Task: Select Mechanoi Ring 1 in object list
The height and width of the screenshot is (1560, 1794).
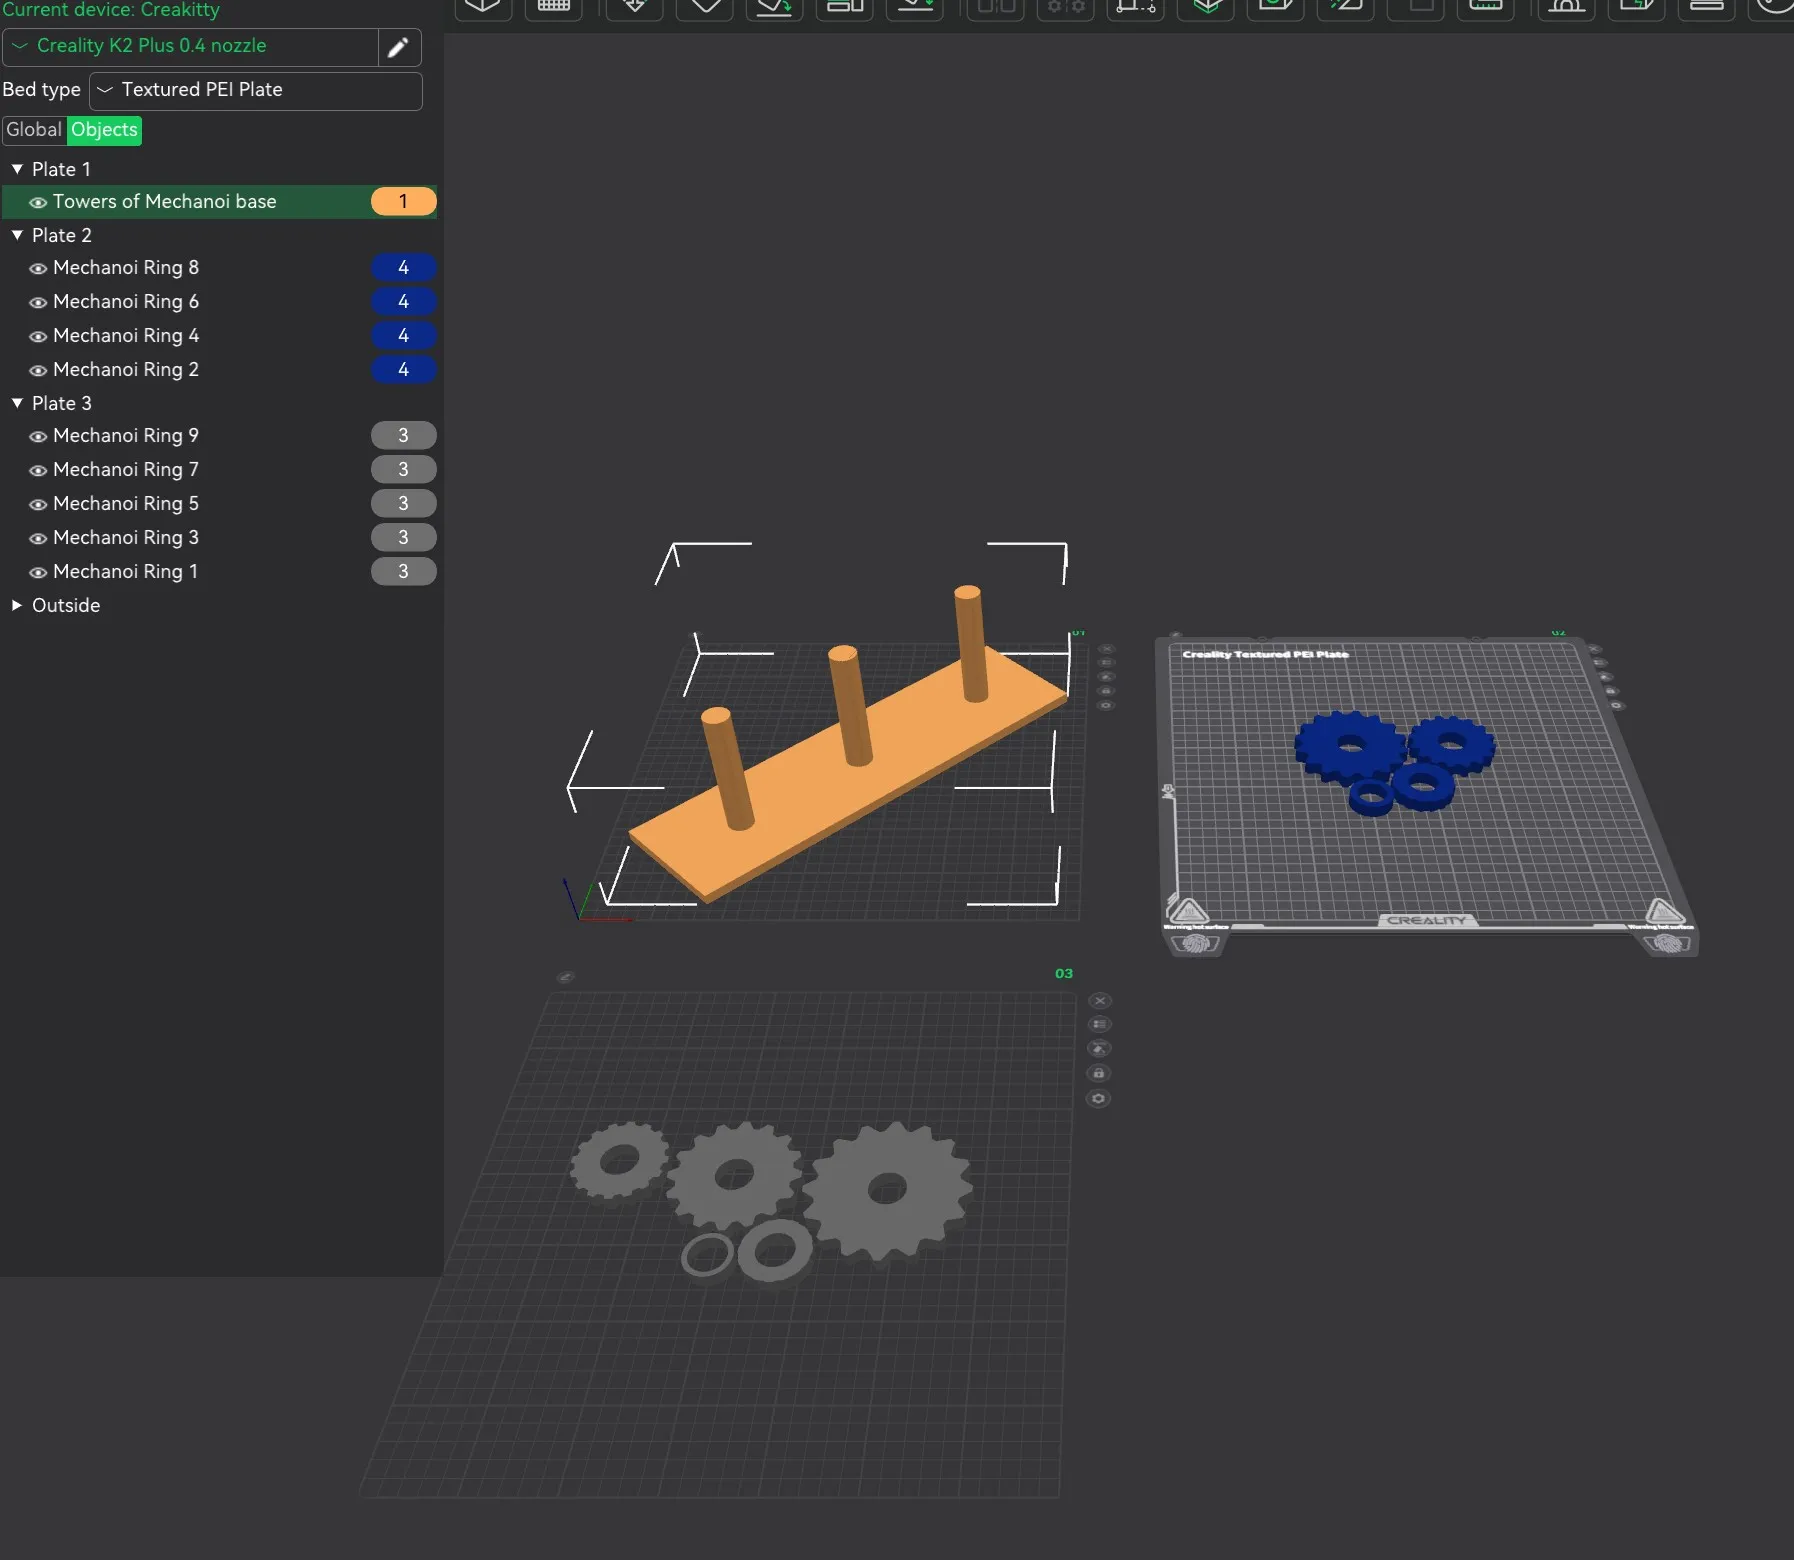Action: point(125,572)
